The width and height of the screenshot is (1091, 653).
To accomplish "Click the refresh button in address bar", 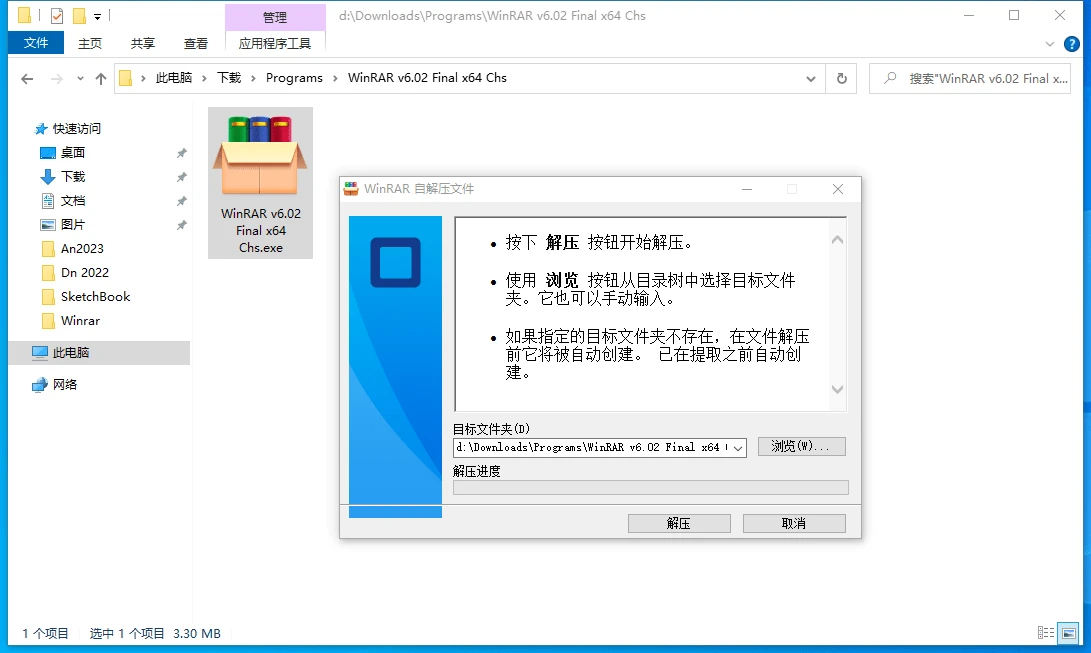I will click(x=841, y=79).
